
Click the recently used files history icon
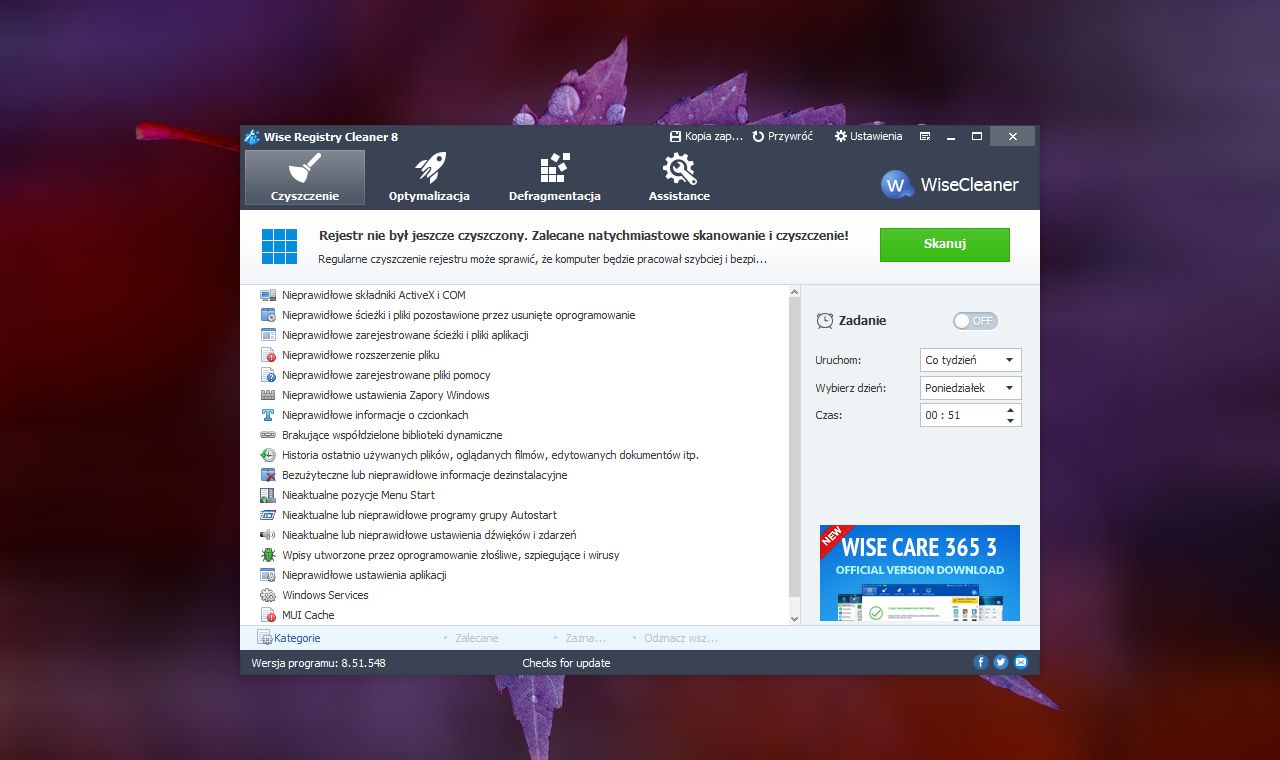pyautogui.click(x=267, y=455)
